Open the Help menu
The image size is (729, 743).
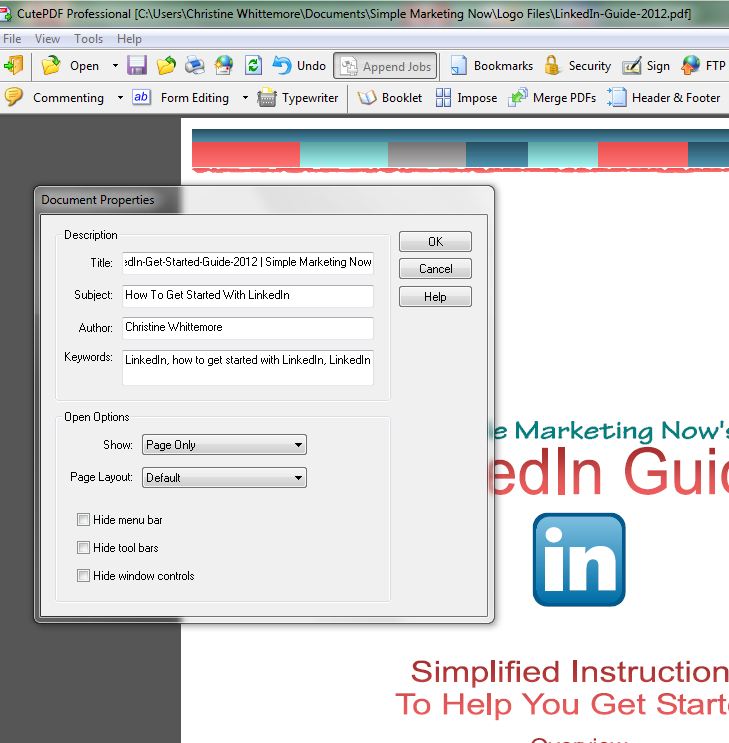coord(129,39)
